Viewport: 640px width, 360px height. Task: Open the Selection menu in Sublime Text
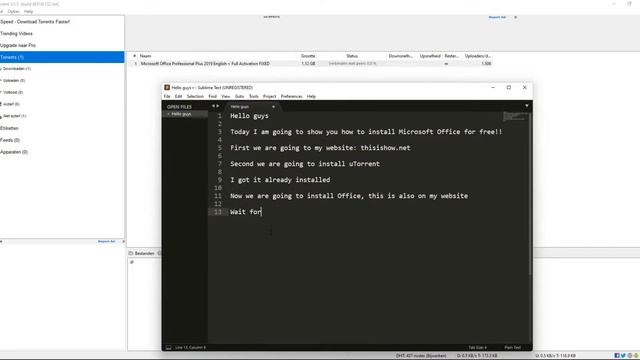click(x=195, y=96)
